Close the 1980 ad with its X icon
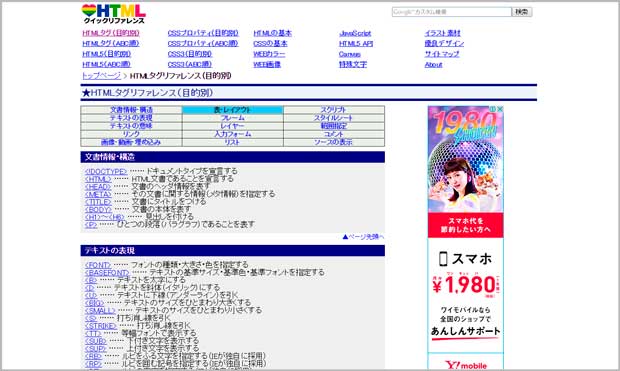The height and width of the screenshot is (371, 620). coord(500,109)
